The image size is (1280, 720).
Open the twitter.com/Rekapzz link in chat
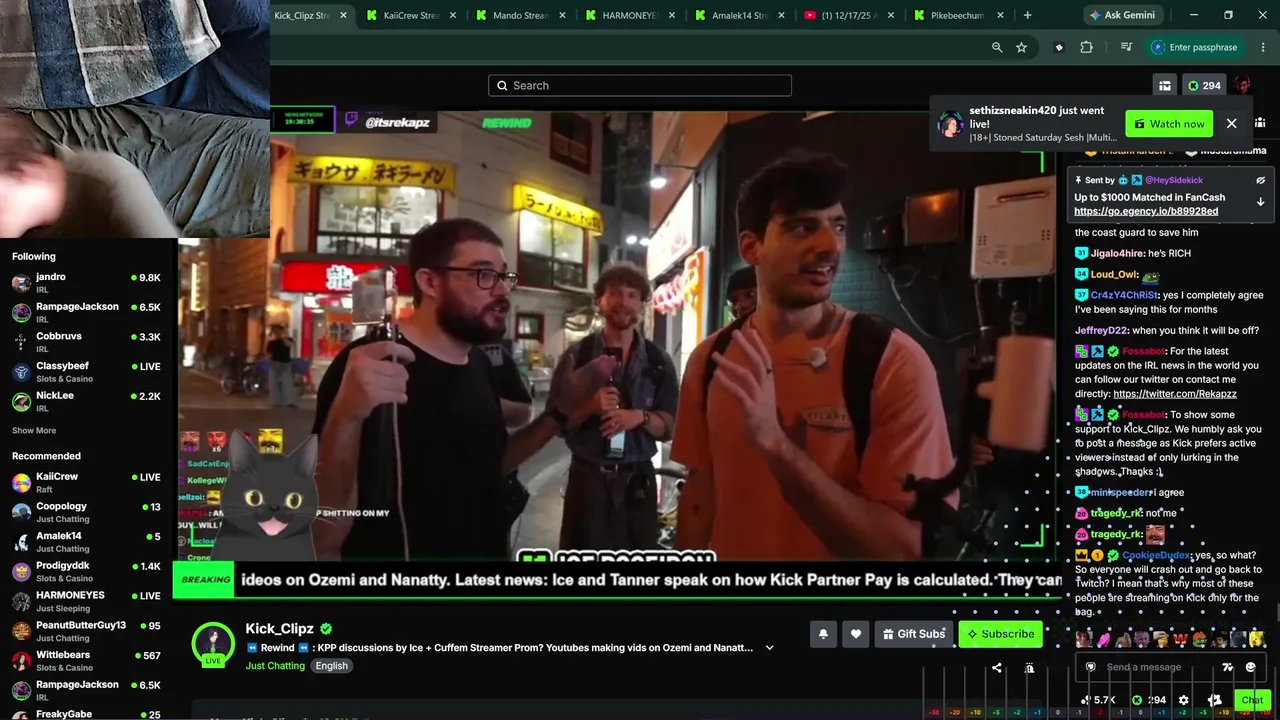[1175, 394]
